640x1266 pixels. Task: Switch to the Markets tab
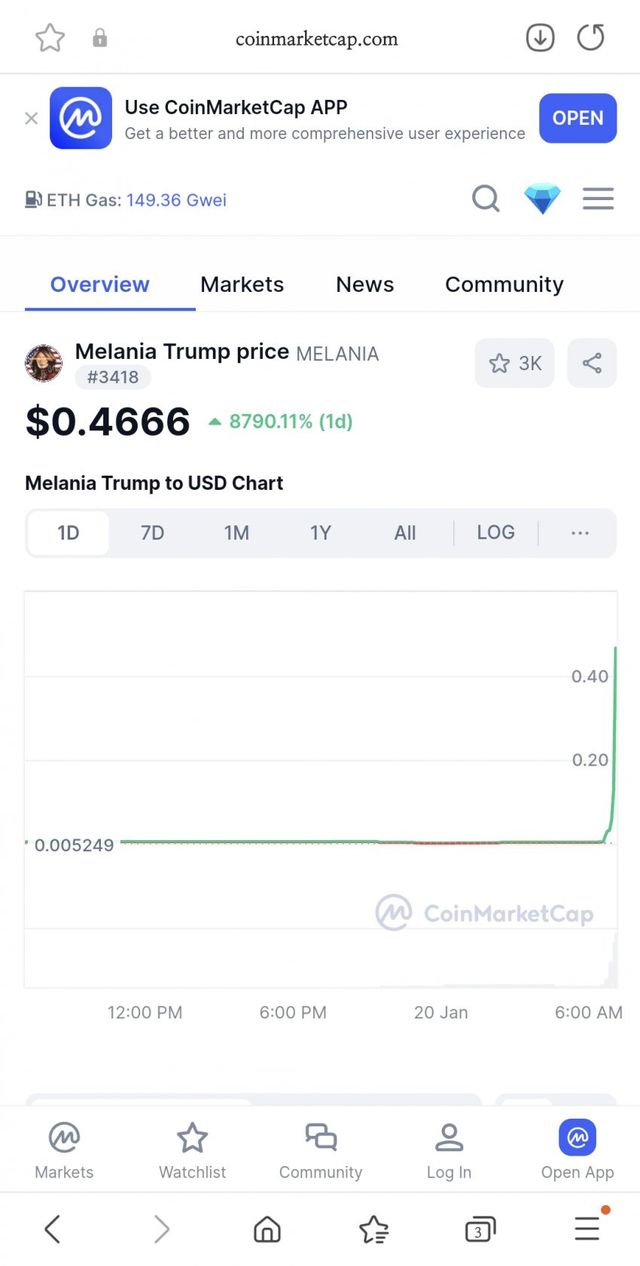pyautogui.click(x=242, y=284)
